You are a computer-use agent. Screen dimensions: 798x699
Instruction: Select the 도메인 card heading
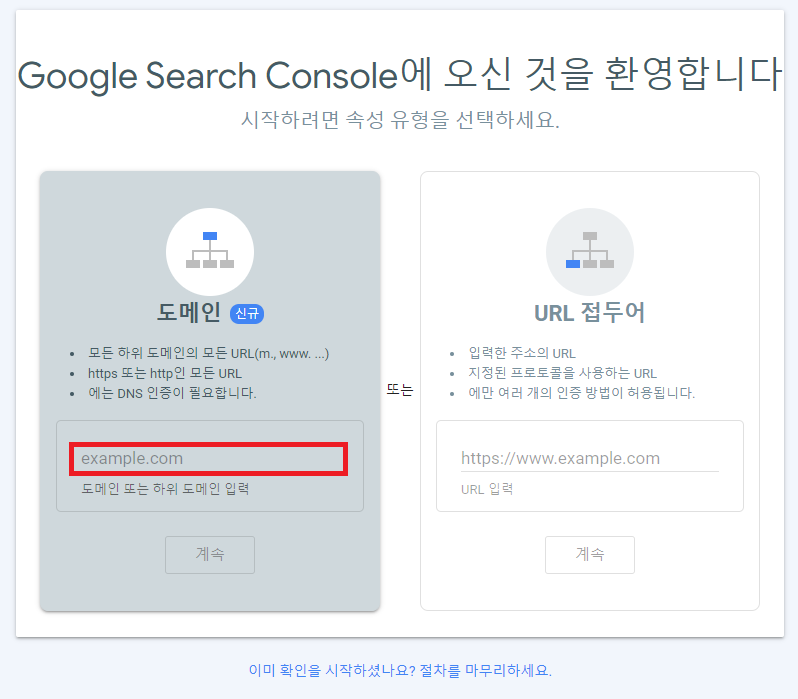click(x=189, y=313)
